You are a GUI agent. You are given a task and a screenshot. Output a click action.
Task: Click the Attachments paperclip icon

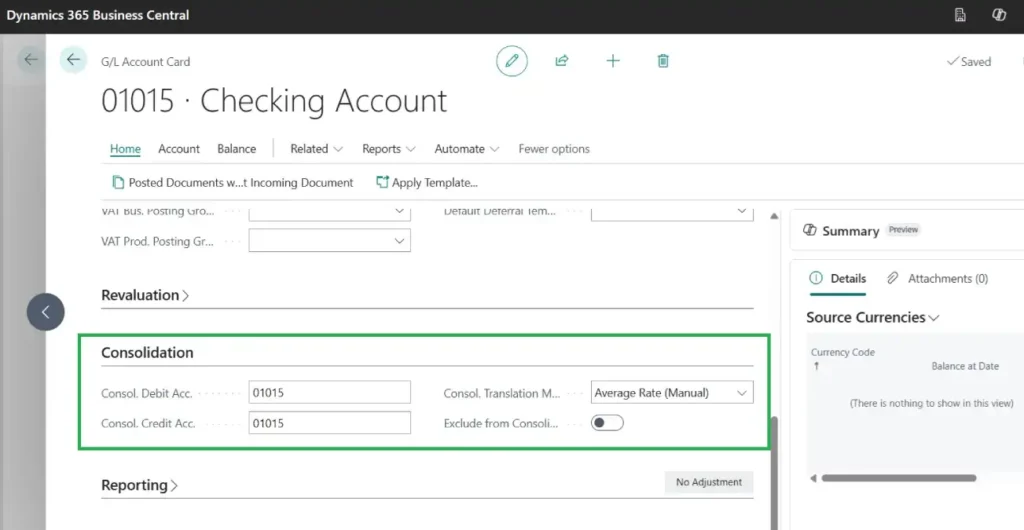(893, 278)
